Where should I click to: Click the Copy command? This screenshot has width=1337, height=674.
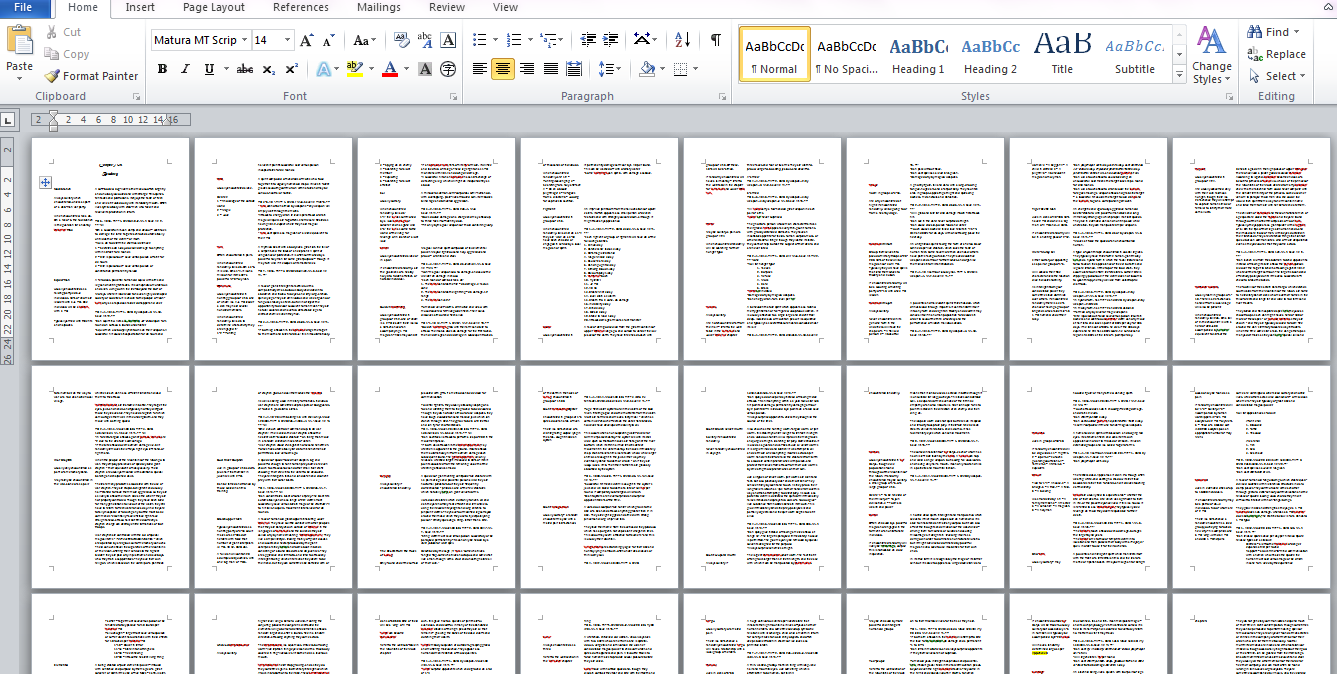click(x=67, y=54)
